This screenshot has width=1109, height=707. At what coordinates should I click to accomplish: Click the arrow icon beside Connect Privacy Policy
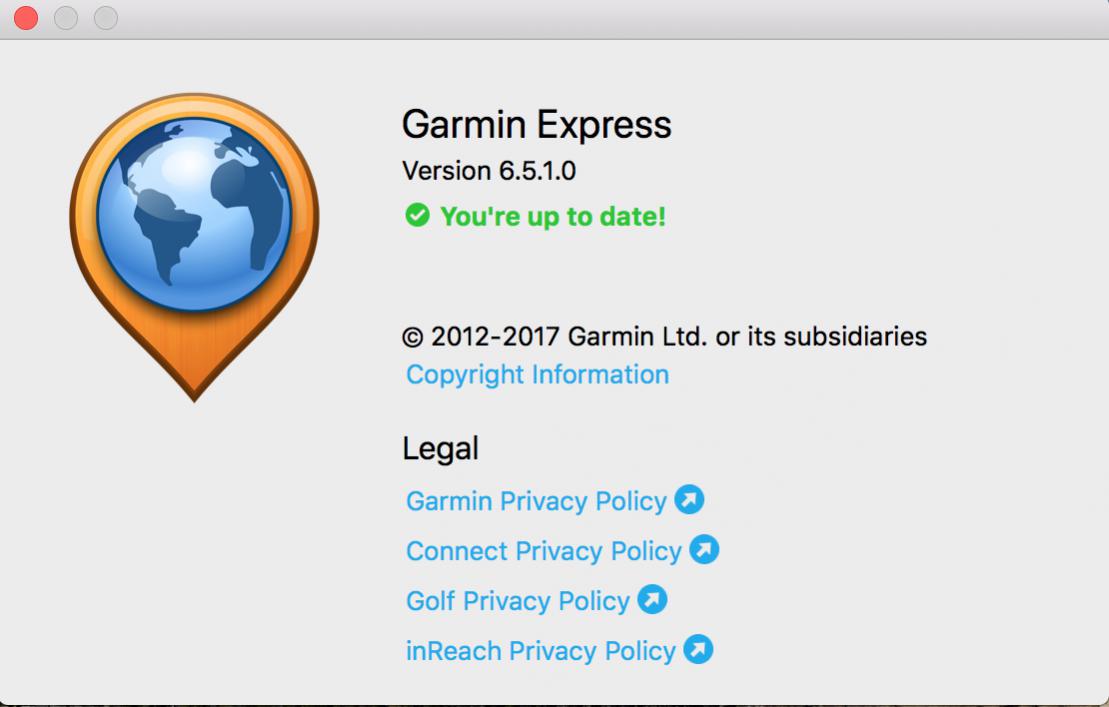[x=704, y=549]
